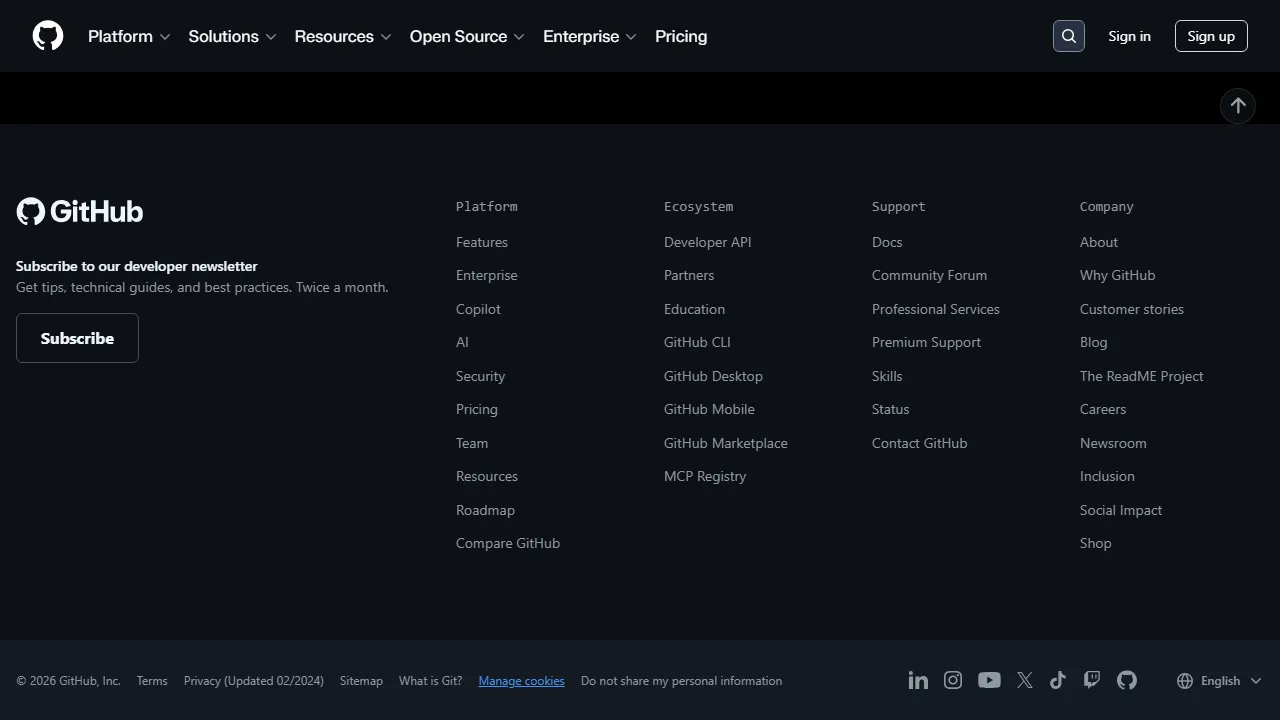Open the Social Impact link
The width and height of the screenshot is (1280, 720).
pyautogui.click(x=1121, y=510)
